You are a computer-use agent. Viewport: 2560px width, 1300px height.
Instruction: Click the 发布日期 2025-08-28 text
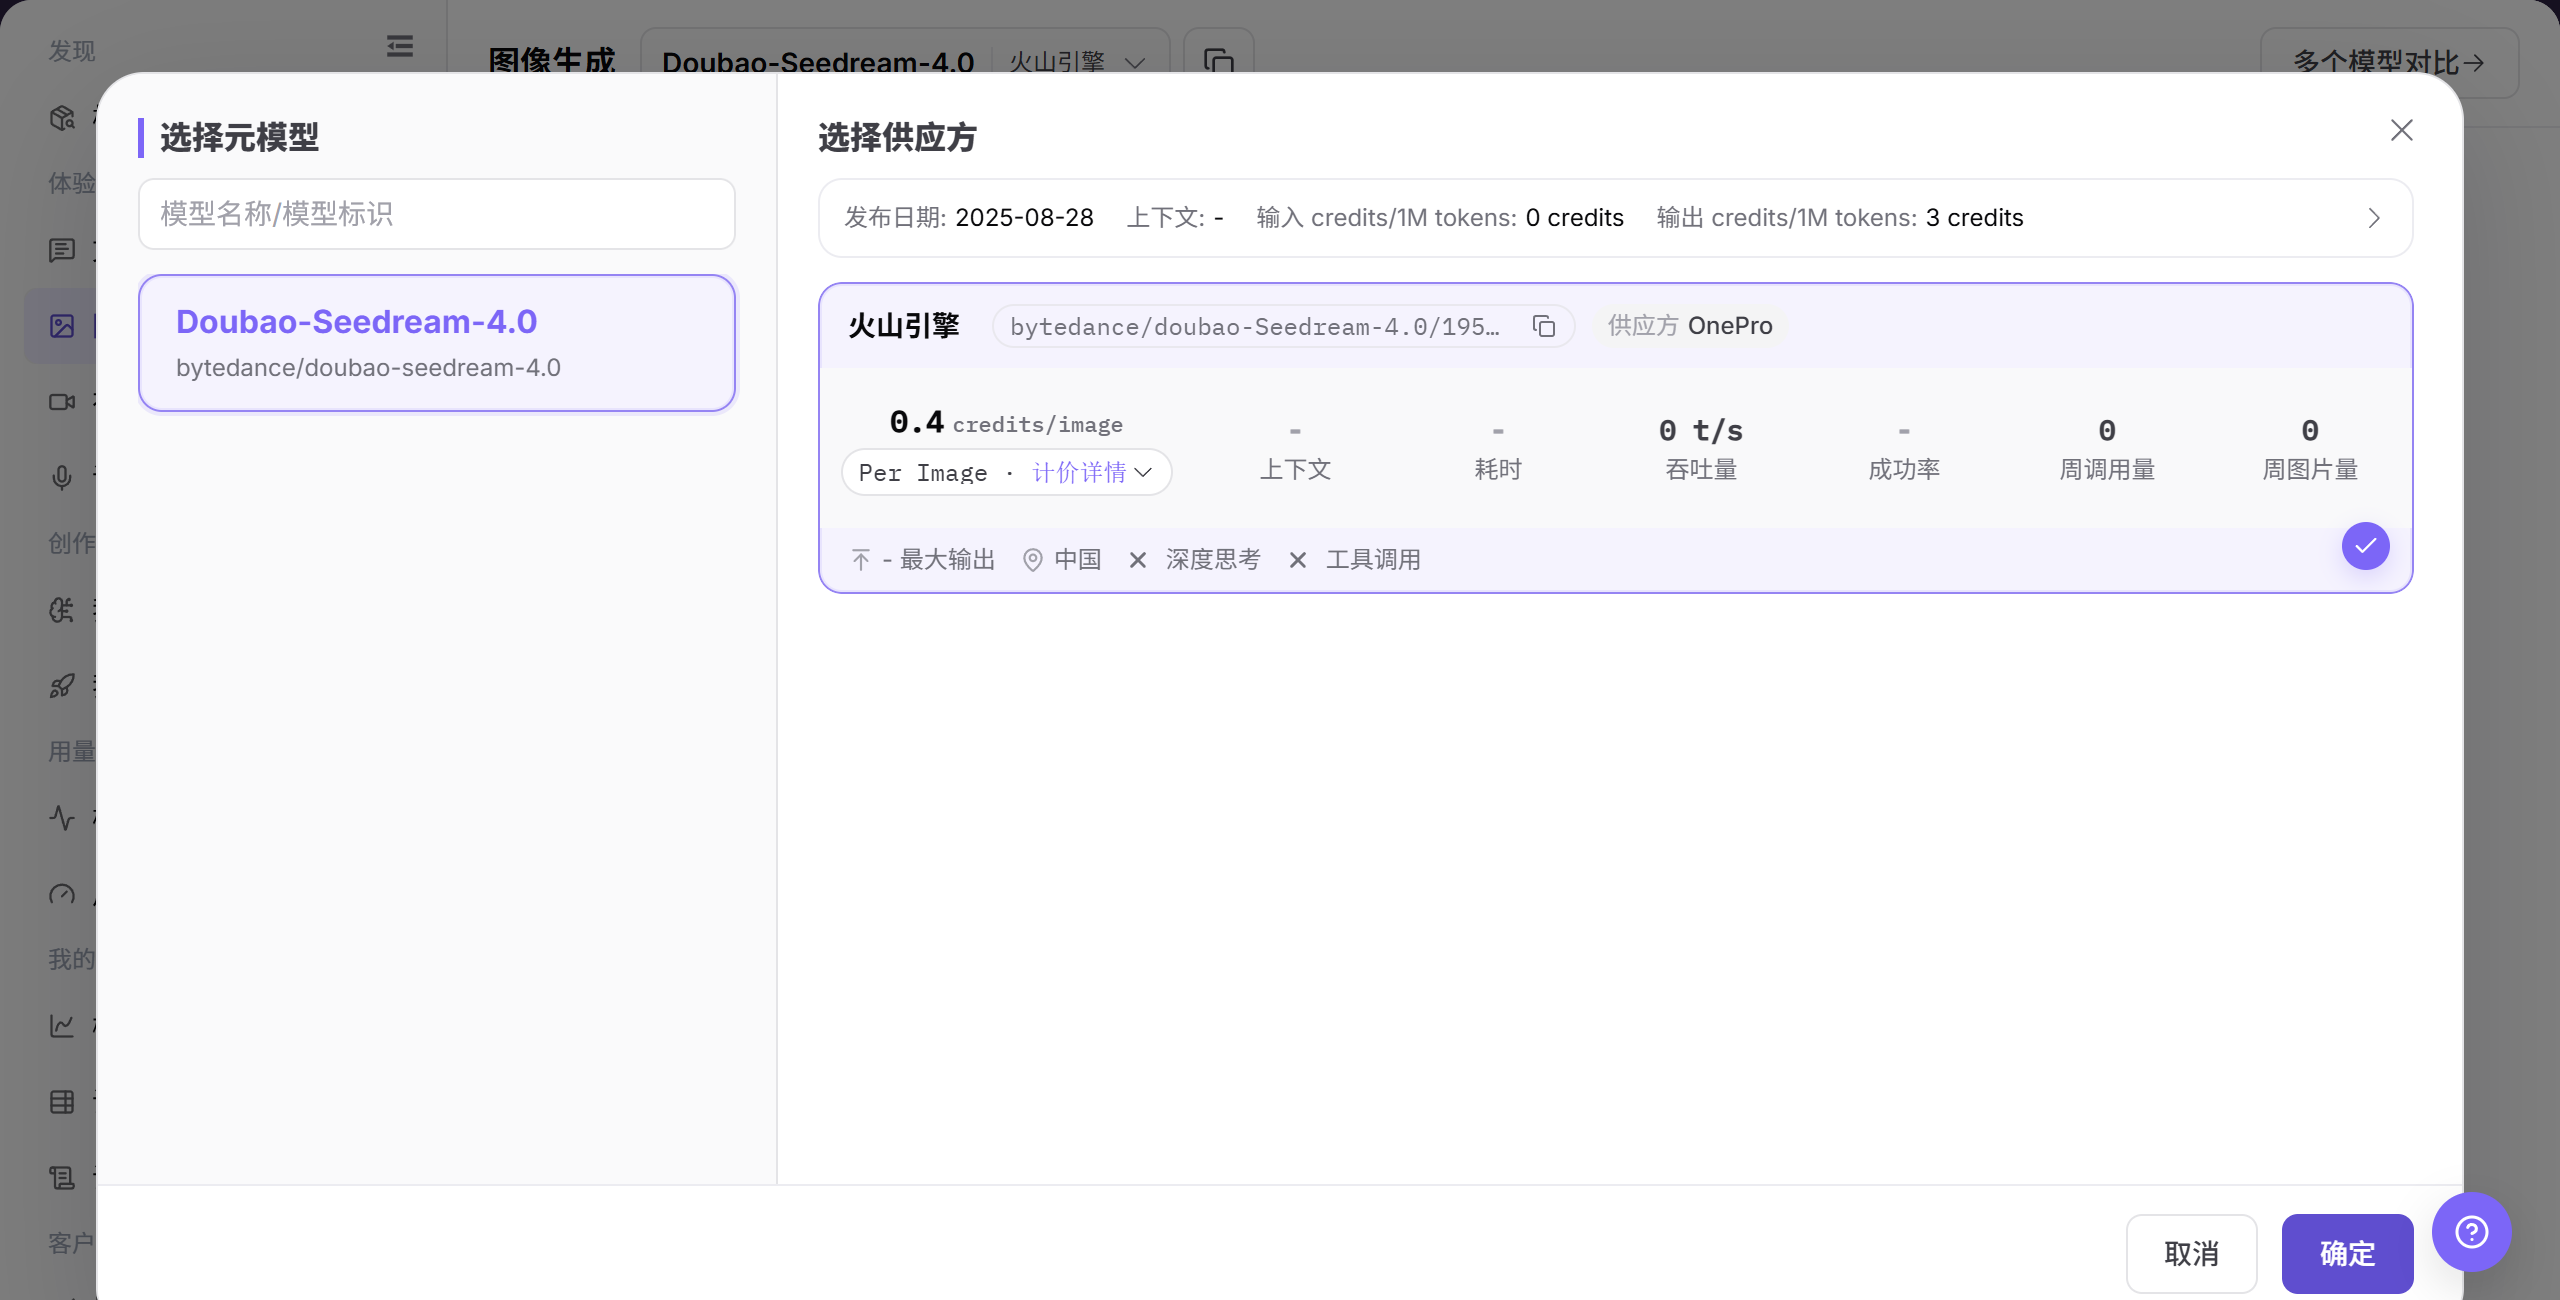point(969,218)
